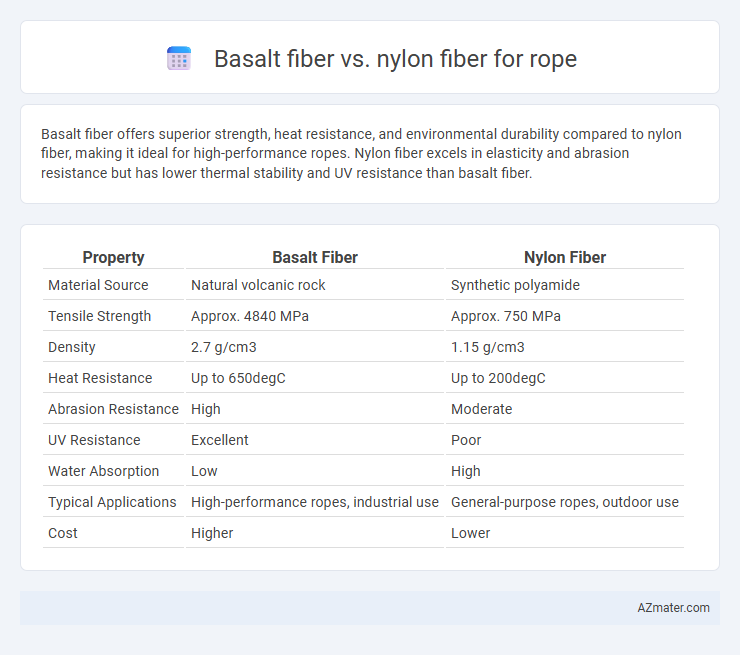
Task: Select the 'Cost' row label
Action: point(63,533)
